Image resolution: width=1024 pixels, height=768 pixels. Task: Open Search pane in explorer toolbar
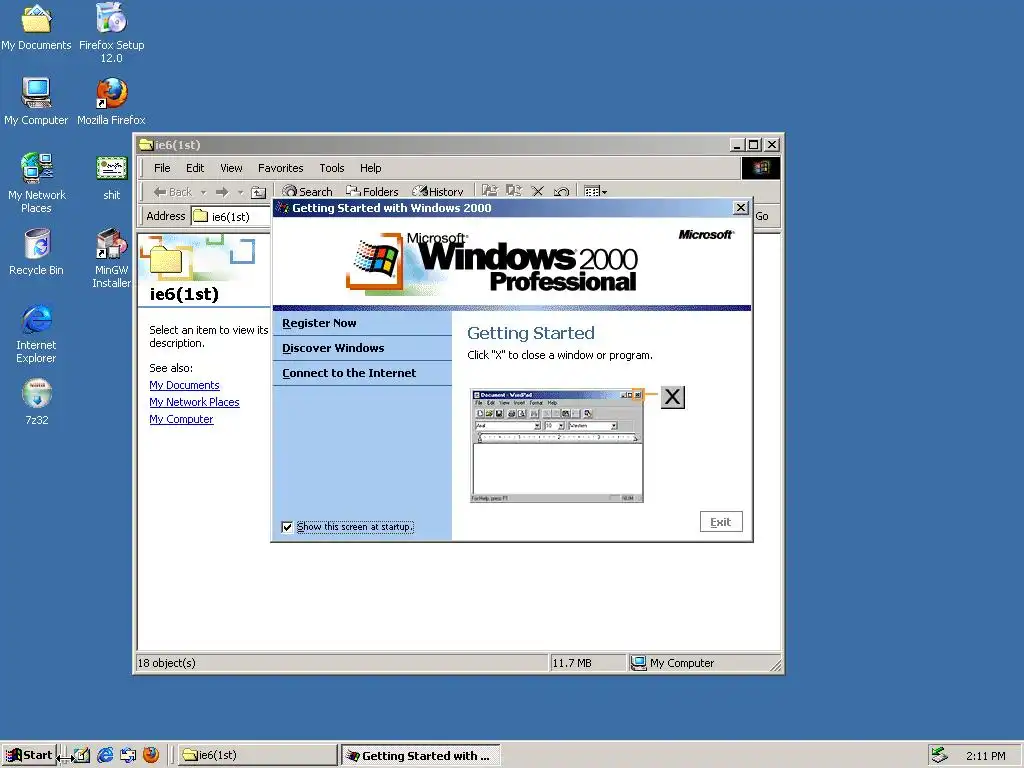307,191
